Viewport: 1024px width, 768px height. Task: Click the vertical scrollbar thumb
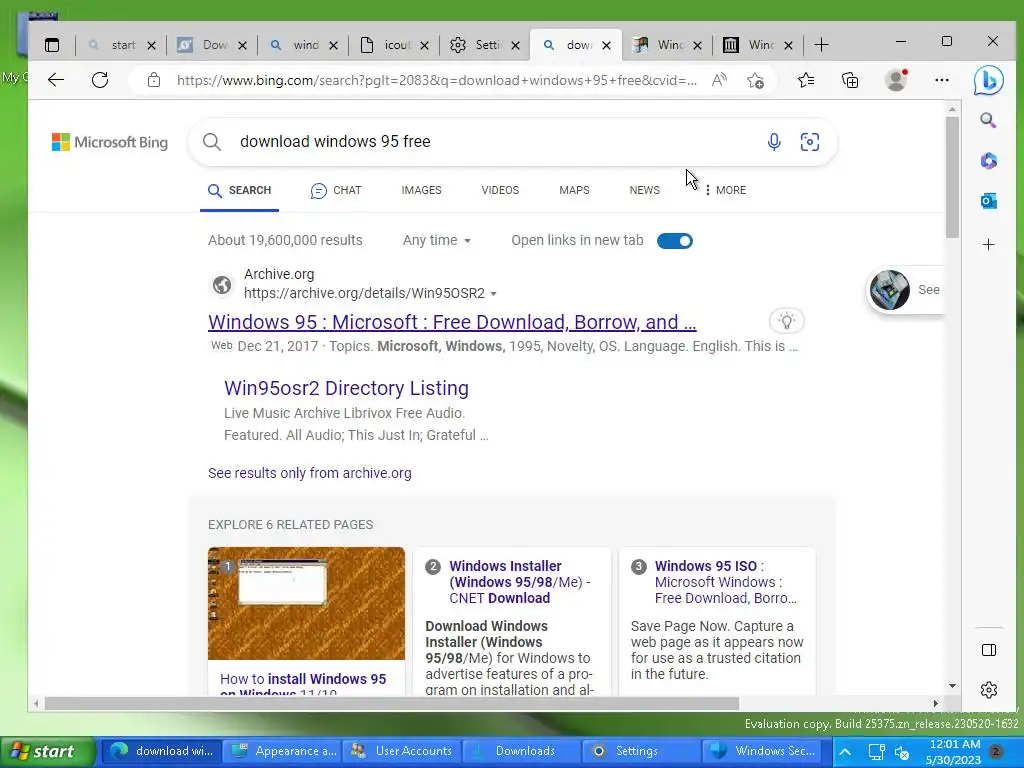(952, 178)
